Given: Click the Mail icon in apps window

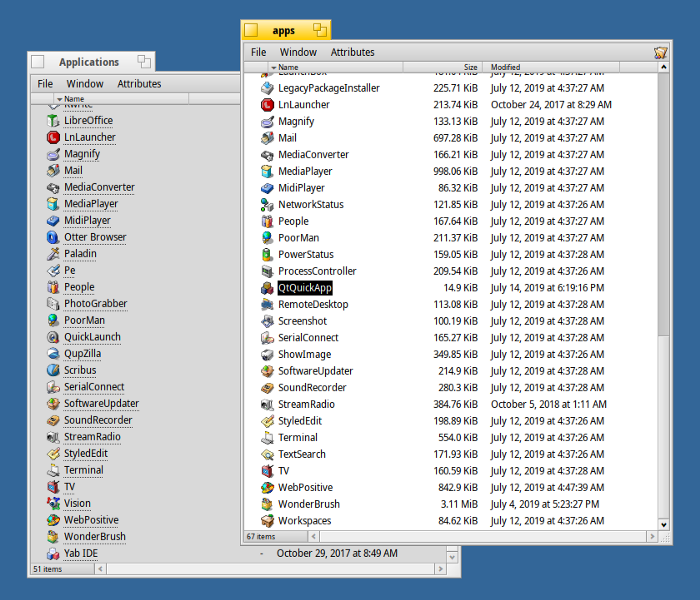Looking at the screenshot, I should [x=267, y=138].
